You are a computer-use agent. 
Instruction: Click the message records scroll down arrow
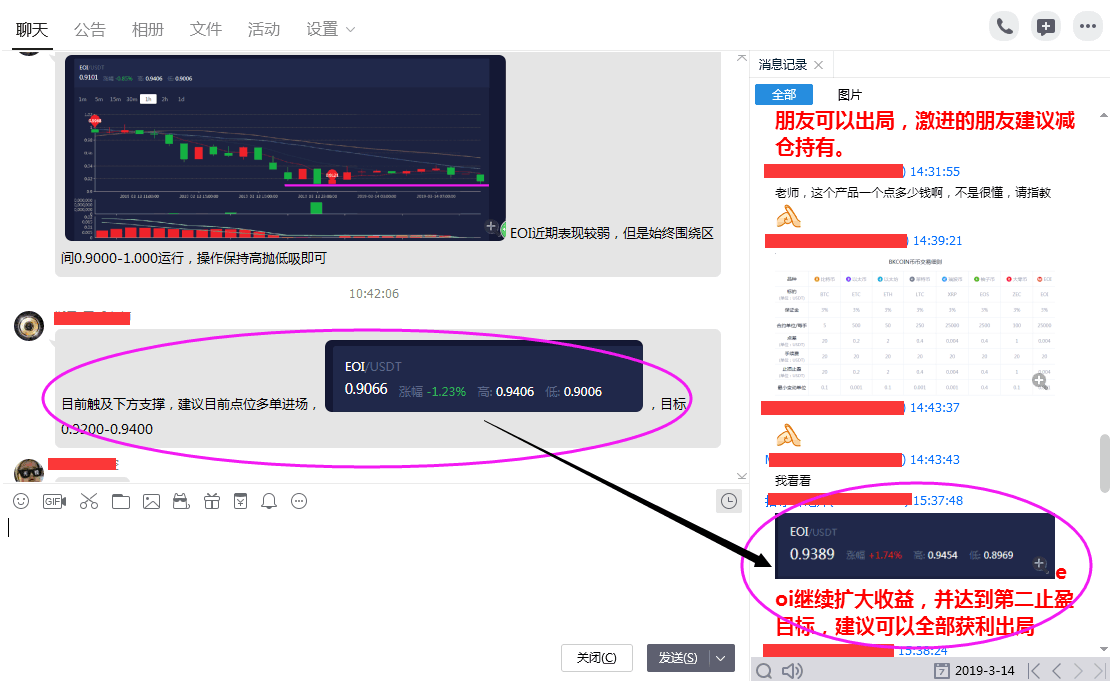(x=1104, y=648)
